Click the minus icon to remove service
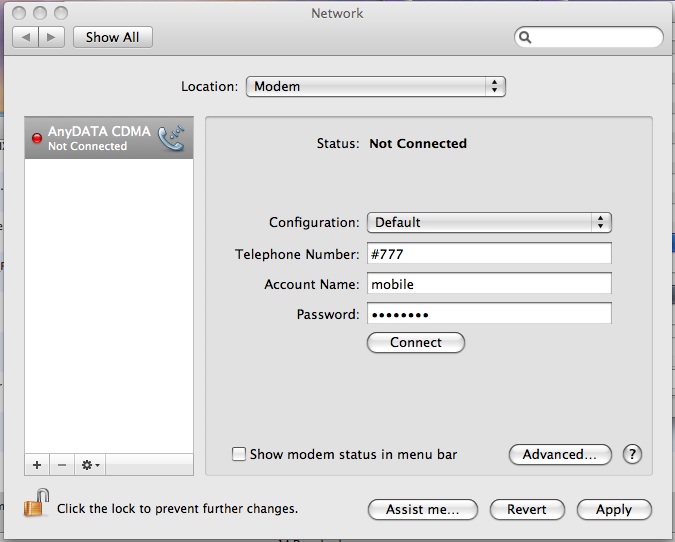675x542 pixels. click(61, 465)
